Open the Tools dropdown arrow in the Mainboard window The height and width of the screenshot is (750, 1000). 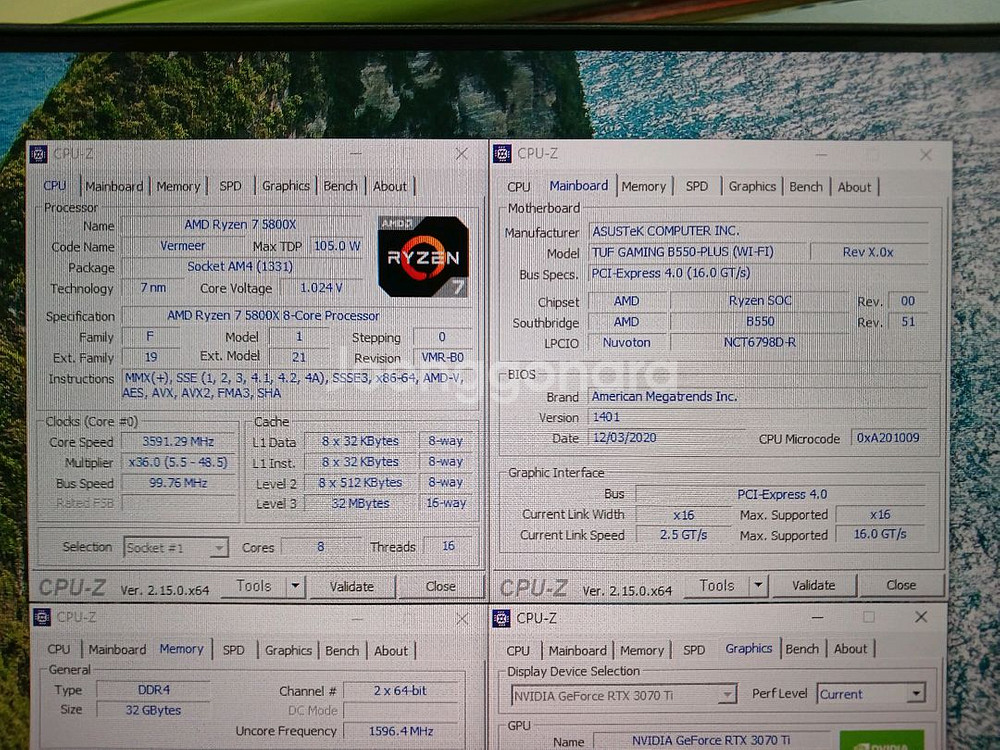(x=758, y=585)
